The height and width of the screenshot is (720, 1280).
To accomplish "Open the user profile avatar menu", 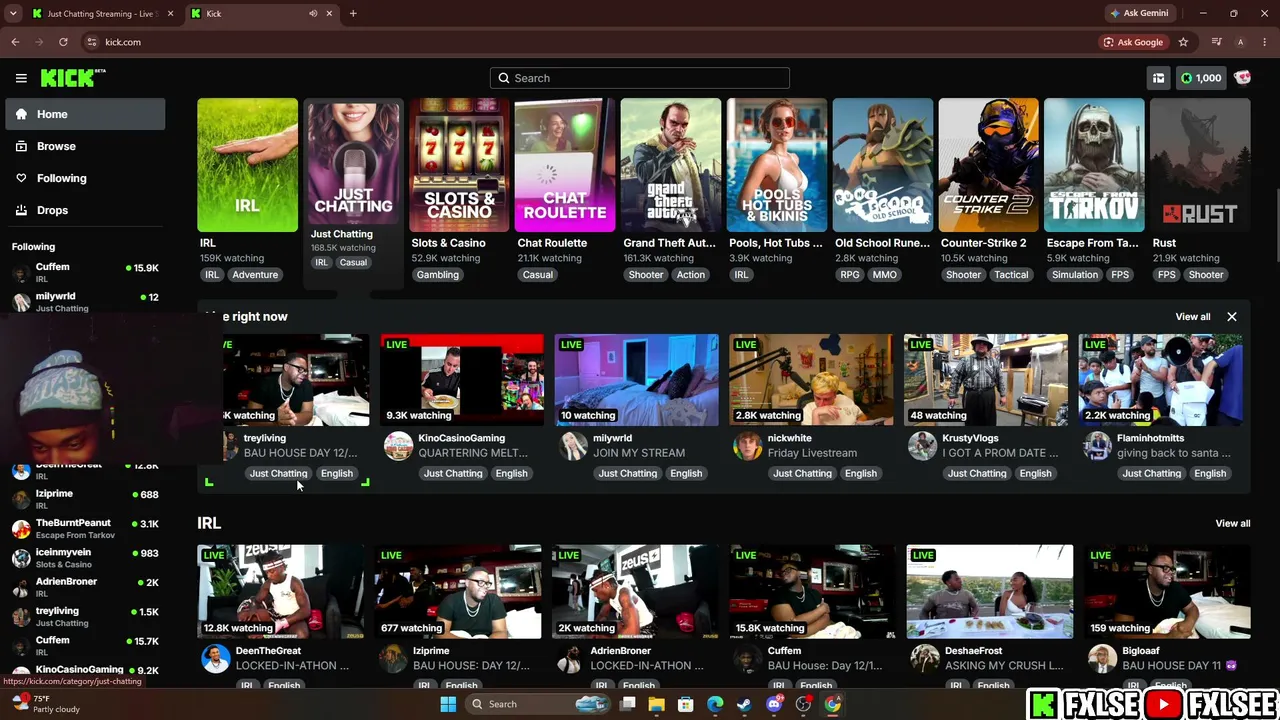I will (x=1243, y=78).
